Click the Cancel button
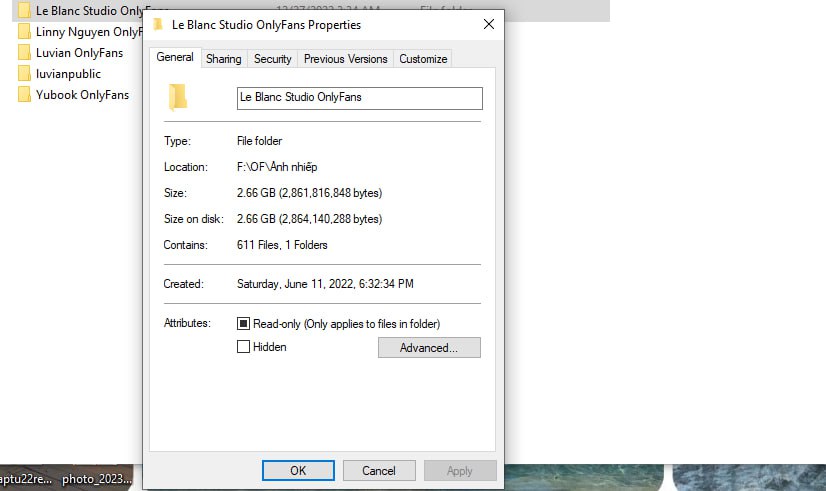The image size is (826, 491). (x=379, y=470)
